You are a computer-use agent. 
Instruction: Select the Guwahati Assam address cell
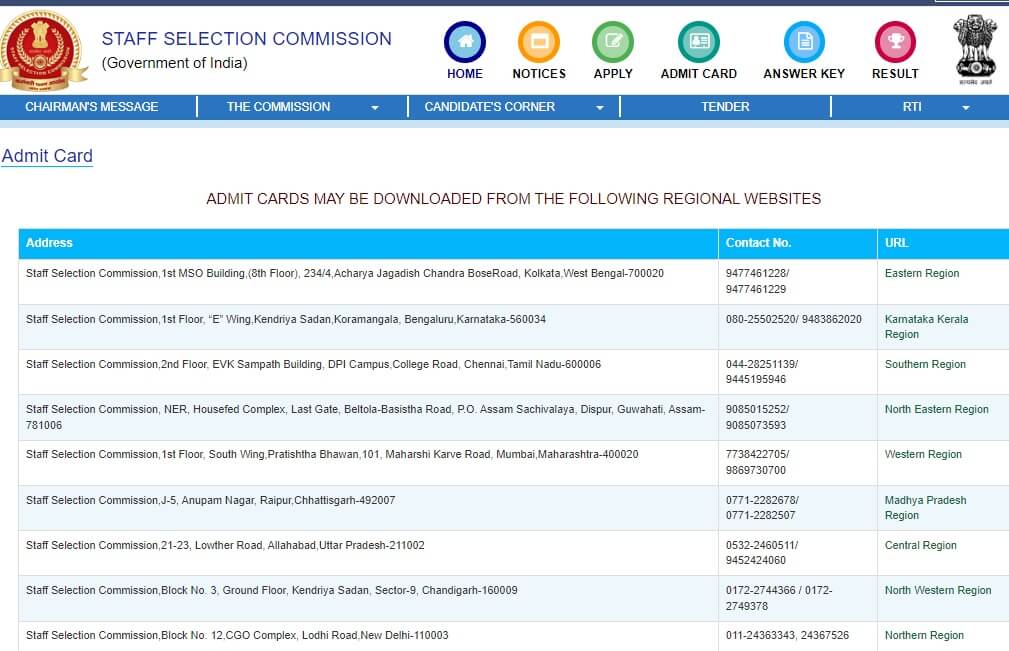[x=366, y=417]
